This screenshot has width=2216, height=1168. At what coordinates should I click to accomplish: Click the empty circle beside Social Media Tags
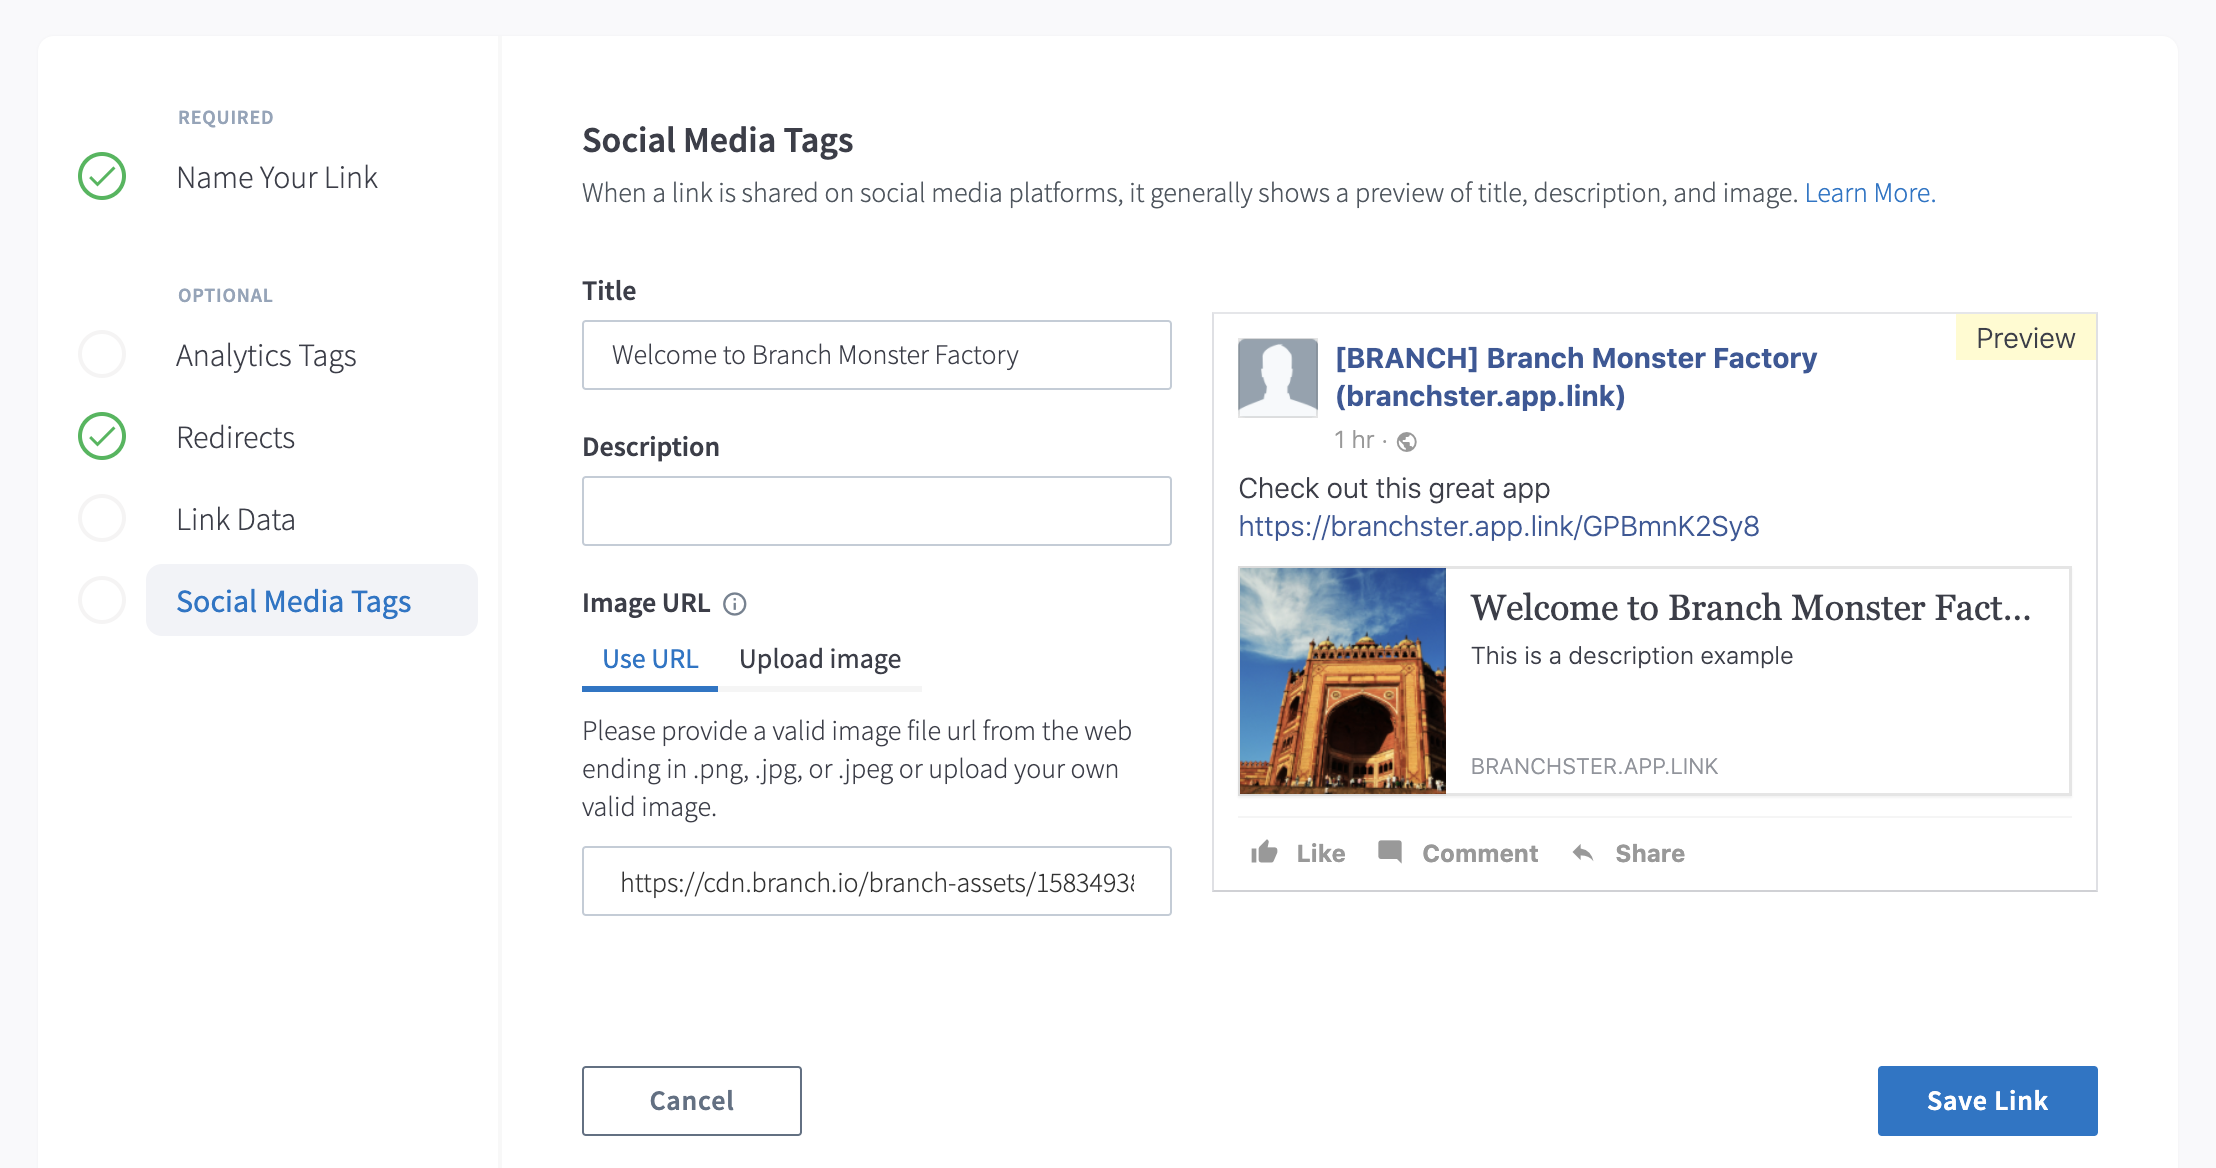pos(102,601)
